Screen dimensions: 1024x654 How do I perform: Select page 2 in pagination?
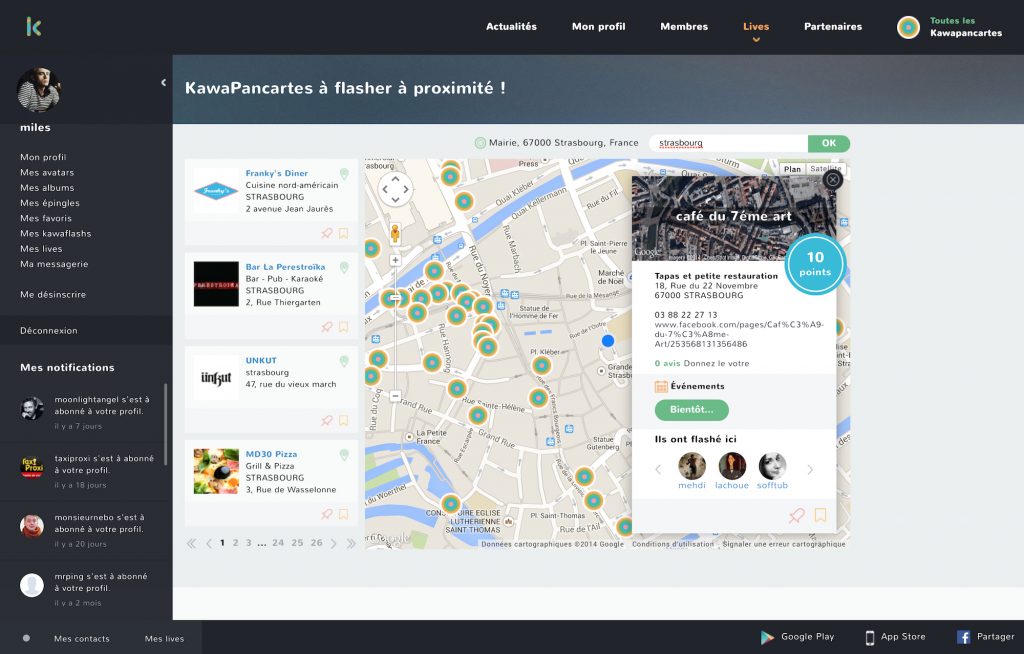[236, 543]
